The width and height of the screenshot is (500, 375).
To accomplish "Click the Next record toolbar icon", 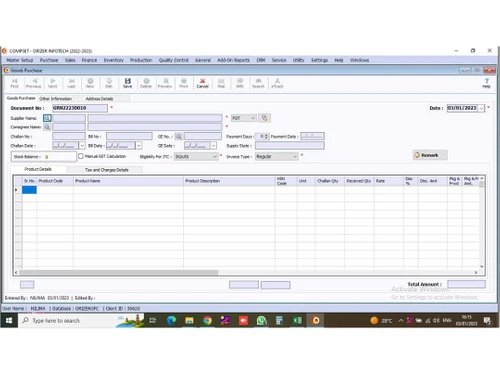I will 53,83.
